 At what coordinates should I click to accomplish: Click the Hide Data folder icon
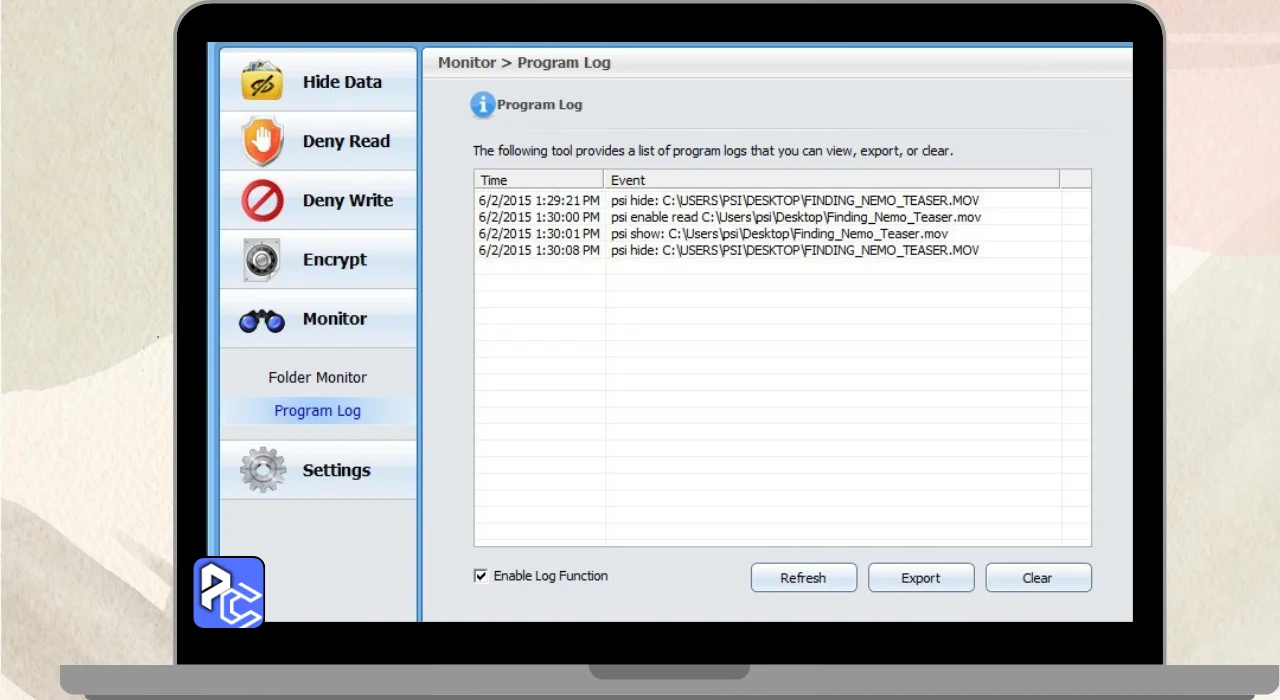tap(262, 82)
